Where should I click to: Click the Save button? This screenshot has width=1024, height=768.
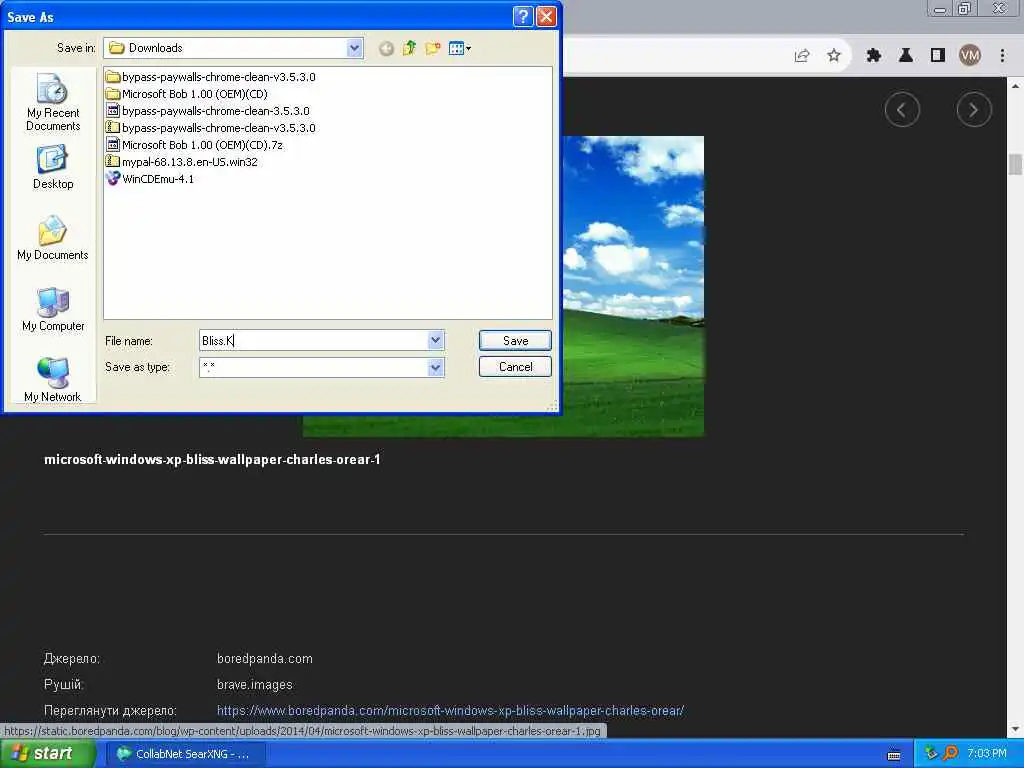pyautogui.click(x=515, y=340)
